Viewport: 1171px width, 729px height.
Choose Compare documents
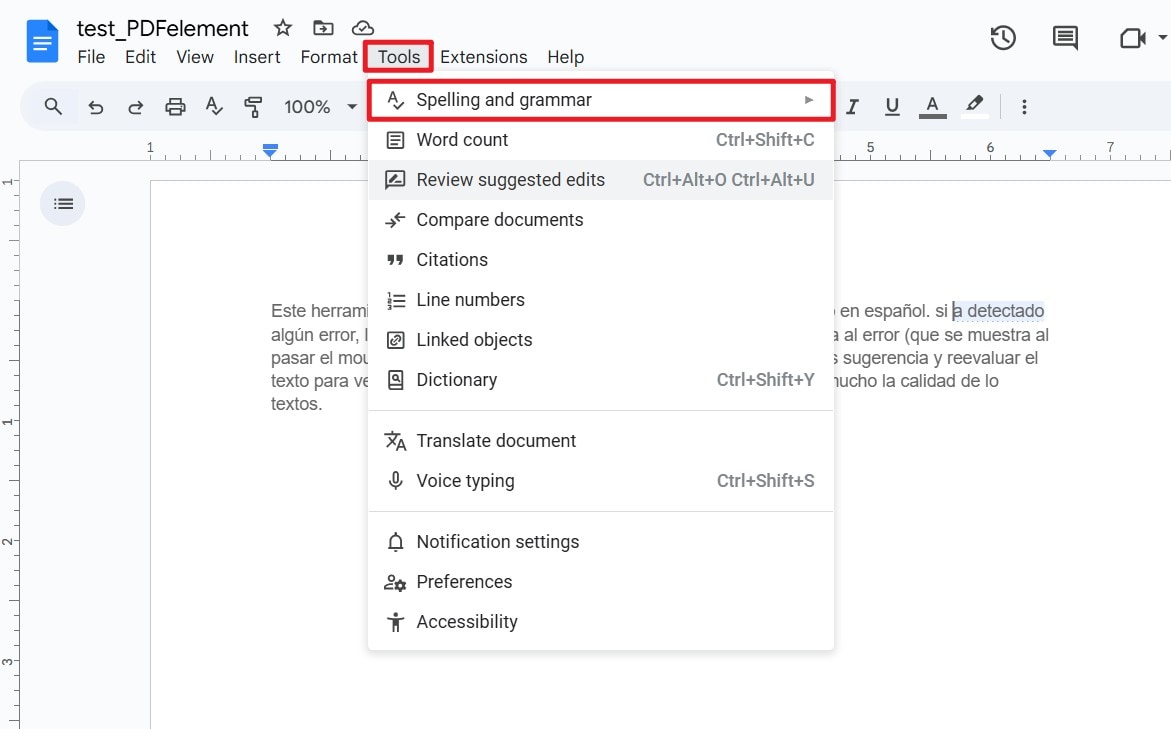[x=601, y=220]
